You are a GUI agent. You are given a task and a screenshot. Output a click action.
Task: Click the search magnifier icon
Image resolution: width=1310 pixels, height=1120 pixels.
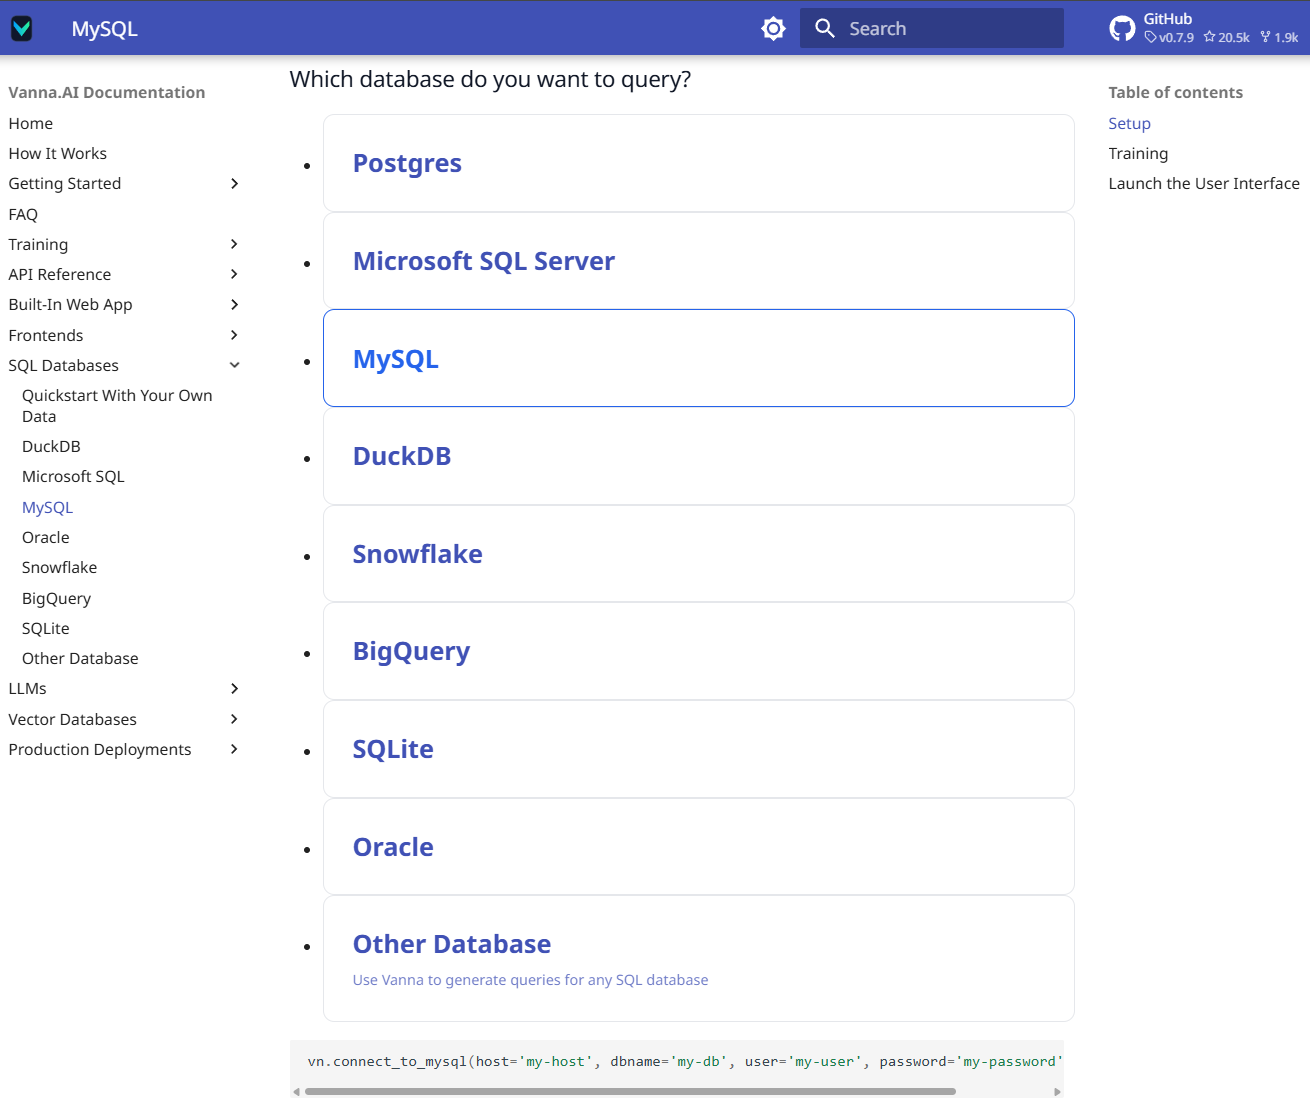825,28
